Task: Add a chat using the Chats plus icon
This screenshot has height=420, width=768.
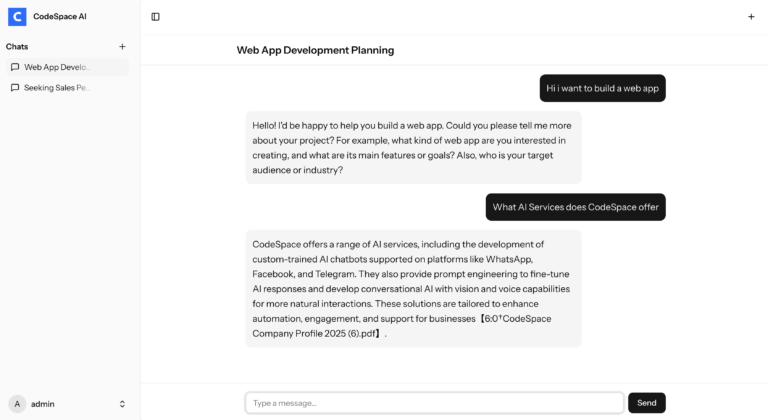Action: [122, 47]
